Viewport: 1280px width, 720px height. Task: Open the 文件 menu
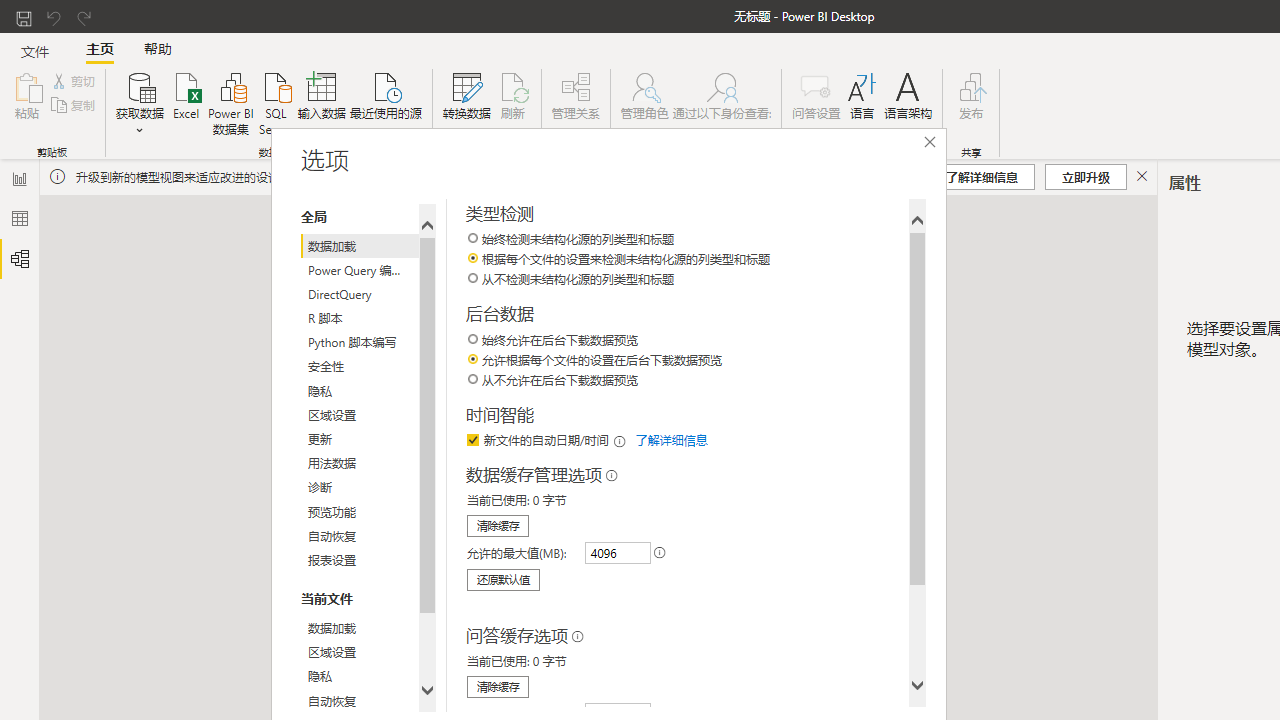tap(35, 51)
